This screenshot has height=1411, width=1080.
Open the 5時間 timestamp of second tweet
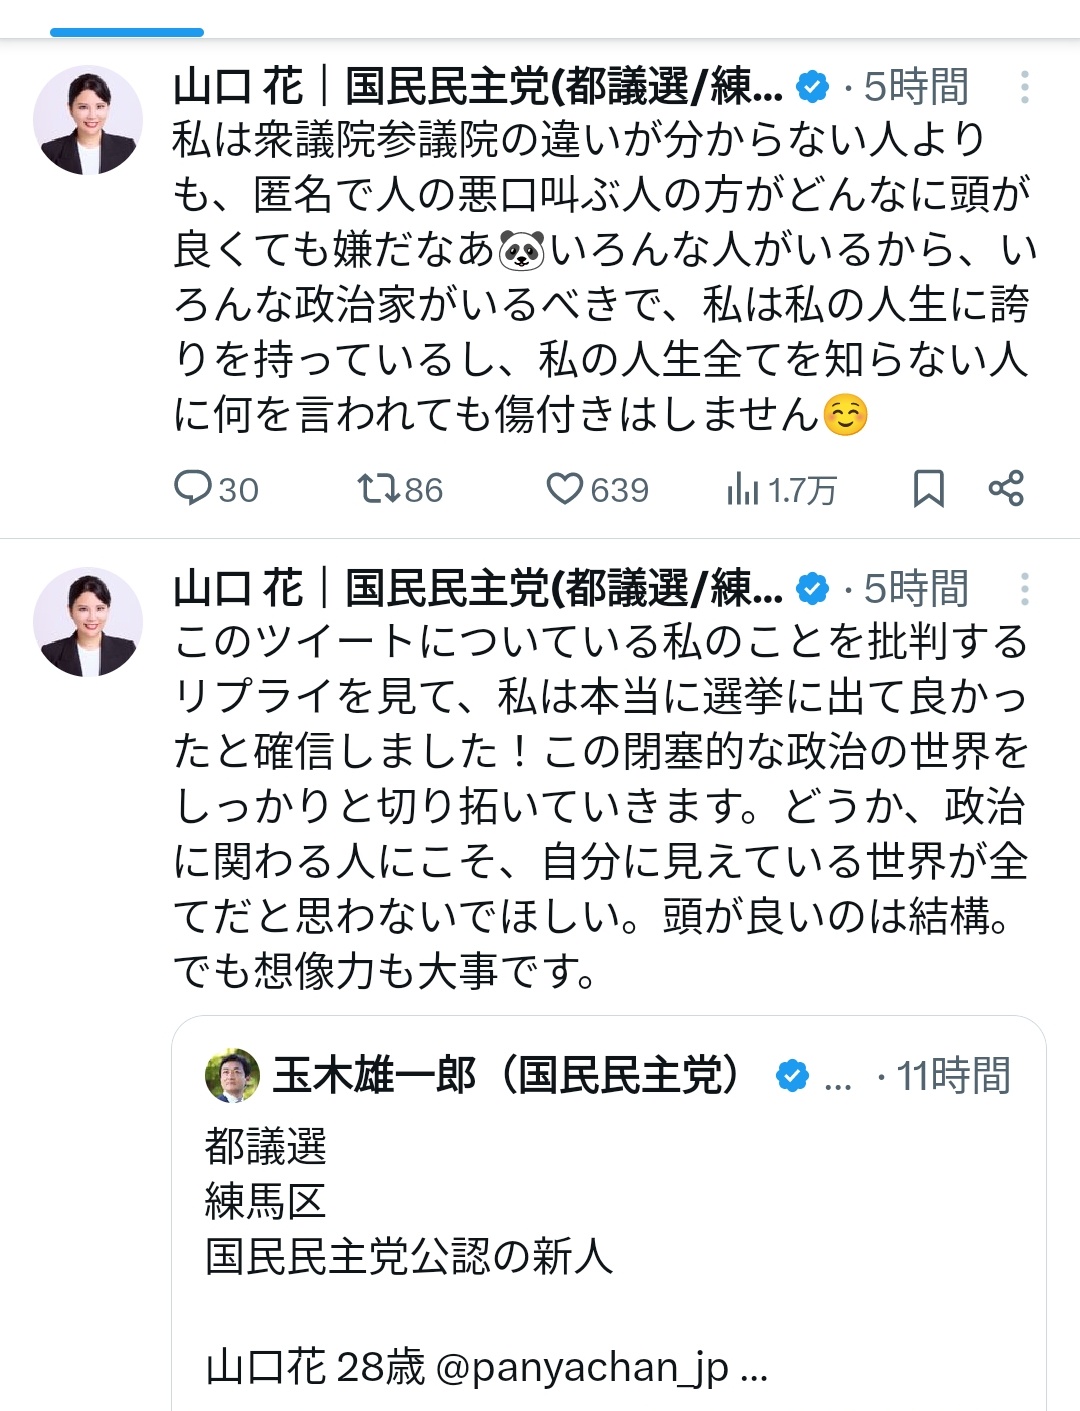point(915,589)
